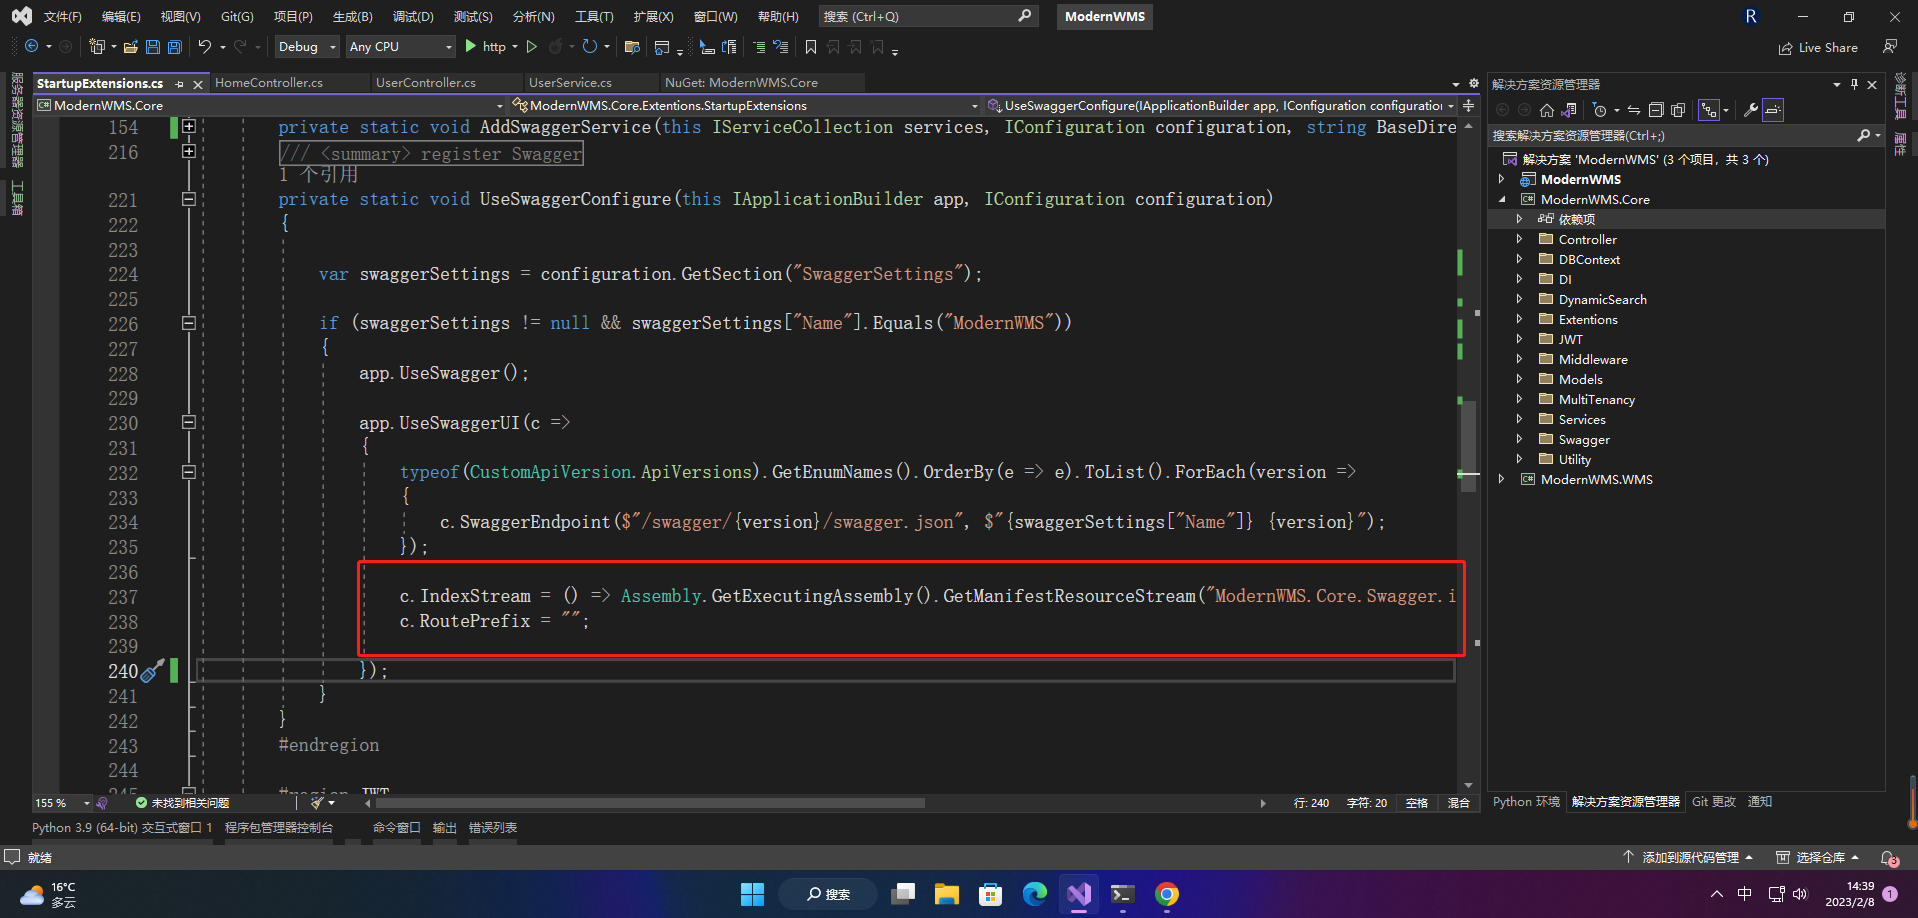Click the Live Share button
The height and width of the screenshot is (918, 1918).
click(1818, 48)
